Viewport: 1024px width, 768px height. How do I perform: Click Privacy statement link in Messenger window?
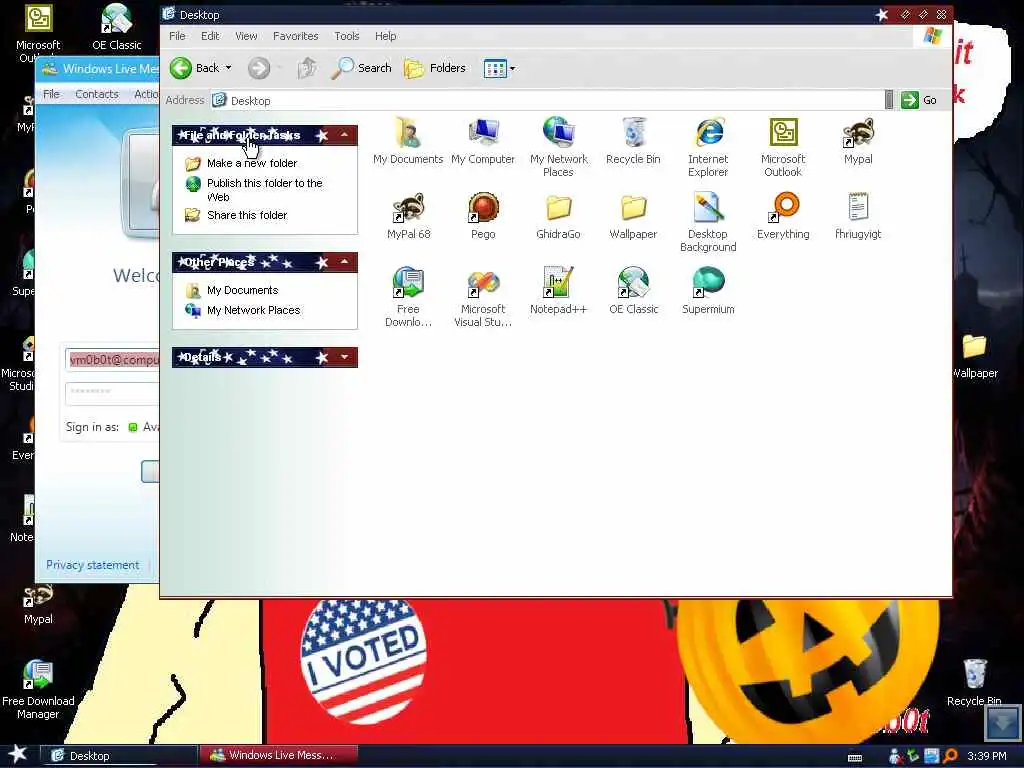point(93,565)
